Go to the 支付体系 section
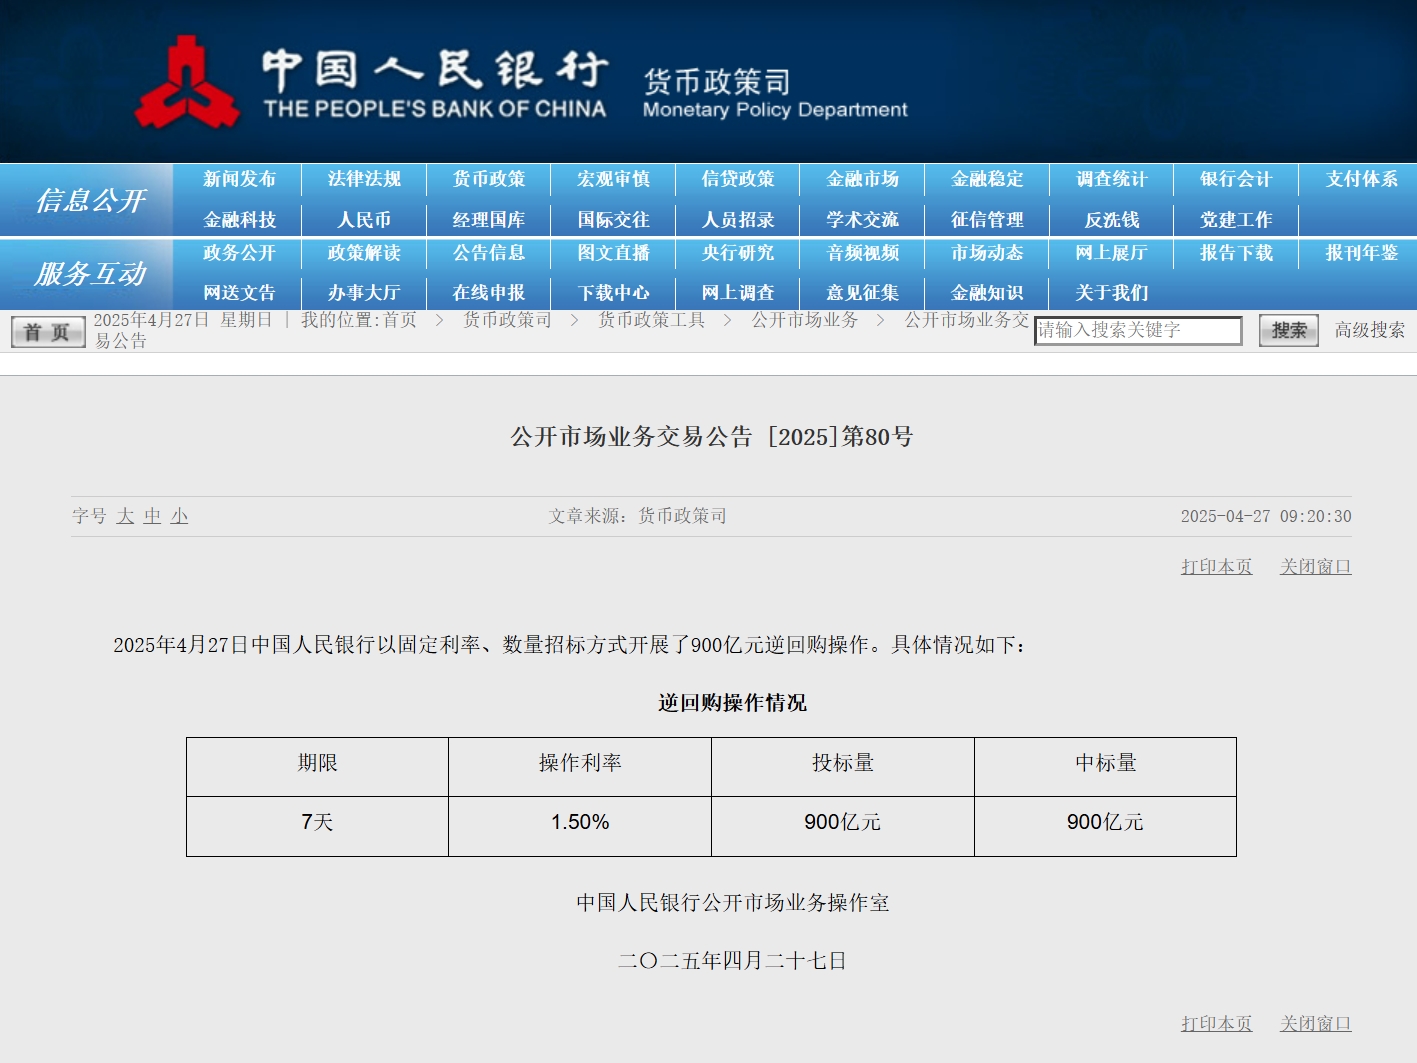Image resolution: width=1417 pixels, height=1063 pixels. coord(1361,179)
